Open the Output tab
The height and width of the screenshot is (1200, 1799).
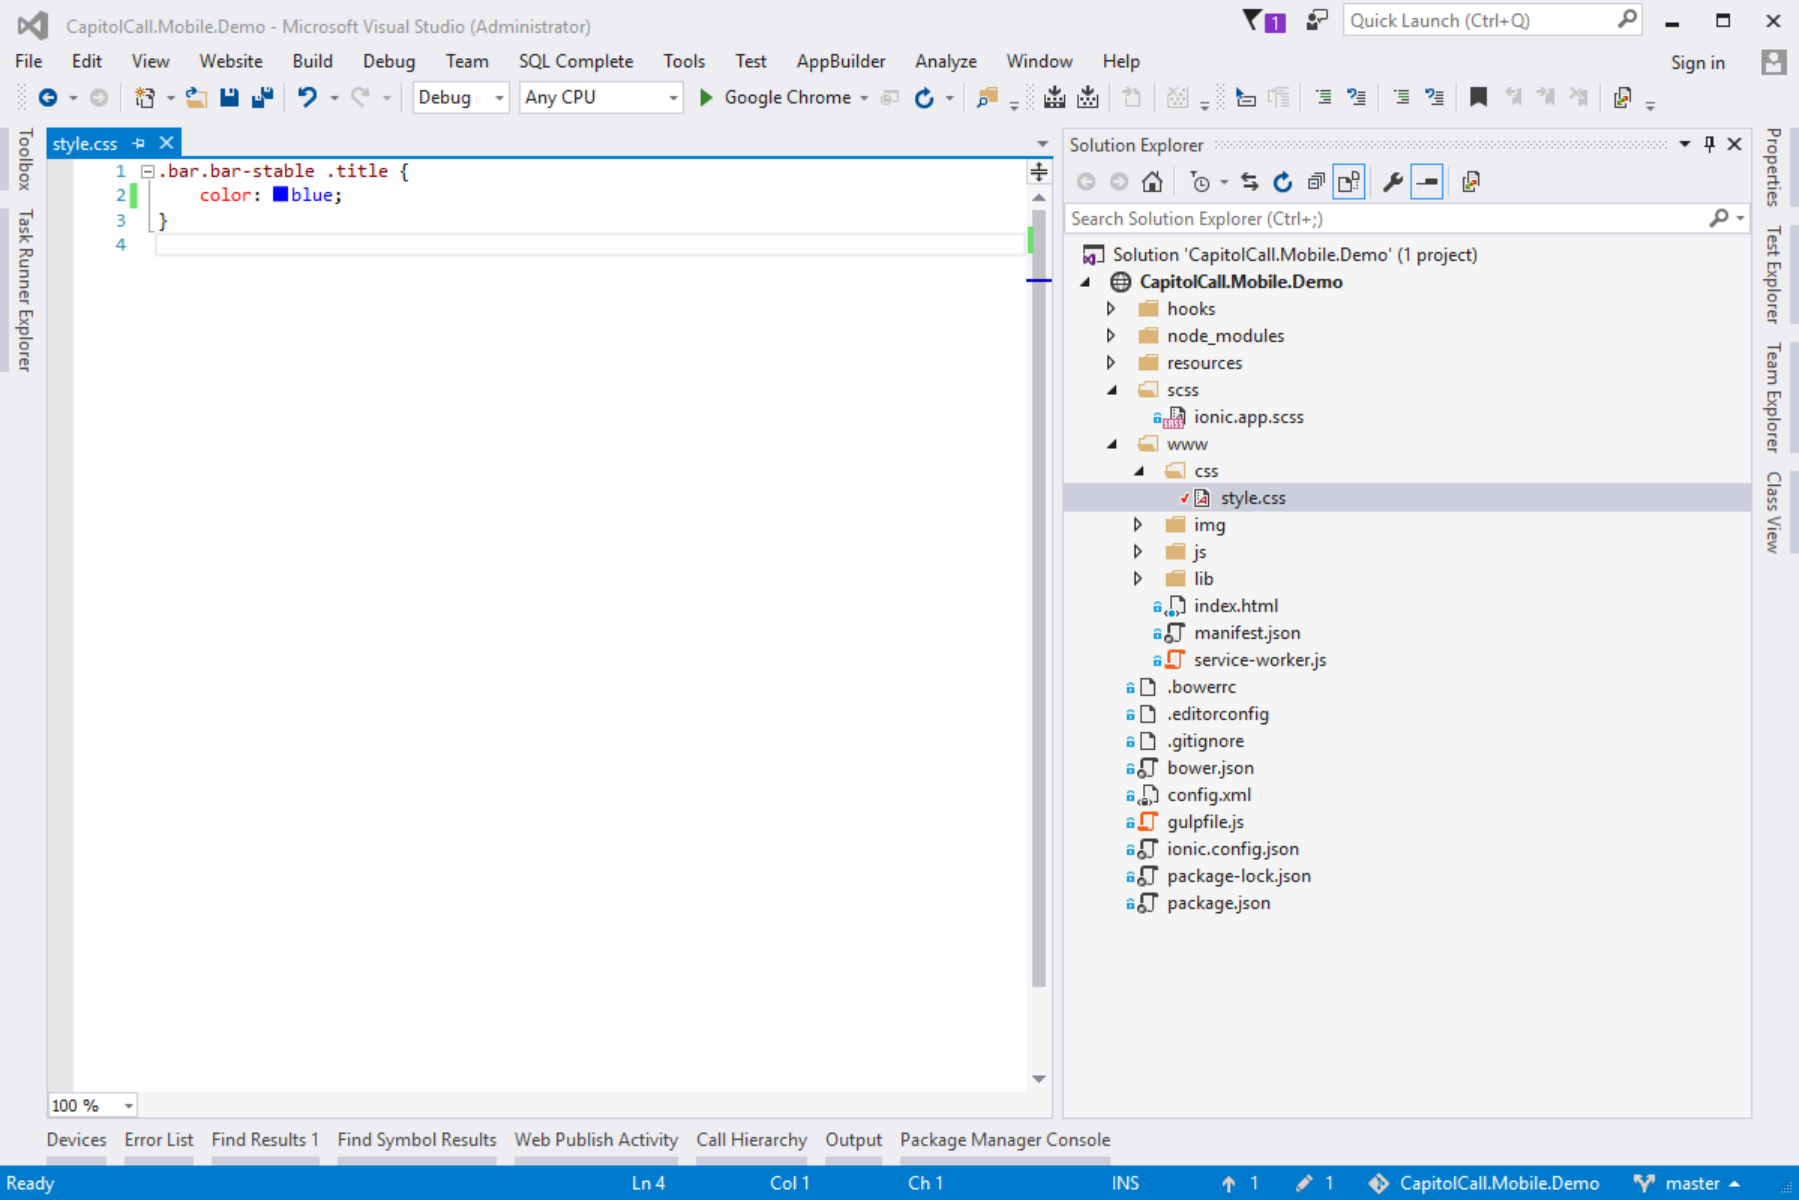pyautogui.click(x=854, y=1140)
